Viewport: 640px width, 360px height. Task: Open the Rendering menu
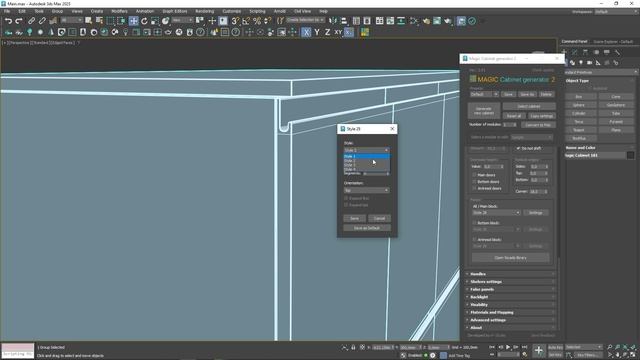click(204, 11)
